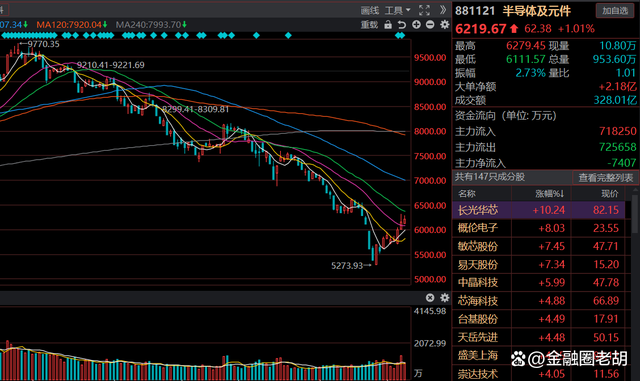Screen dimensions: 640x381
Task: Click 振幅 value 2.73%
Action: click(x=531, y=73)
